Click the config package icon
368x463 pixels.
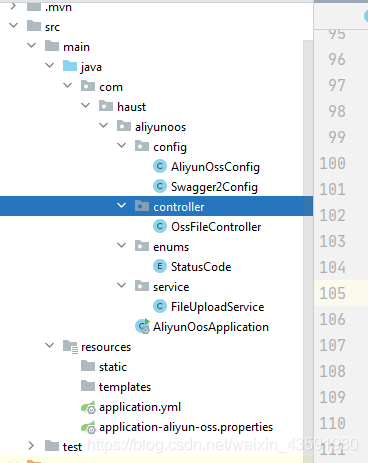142,146
